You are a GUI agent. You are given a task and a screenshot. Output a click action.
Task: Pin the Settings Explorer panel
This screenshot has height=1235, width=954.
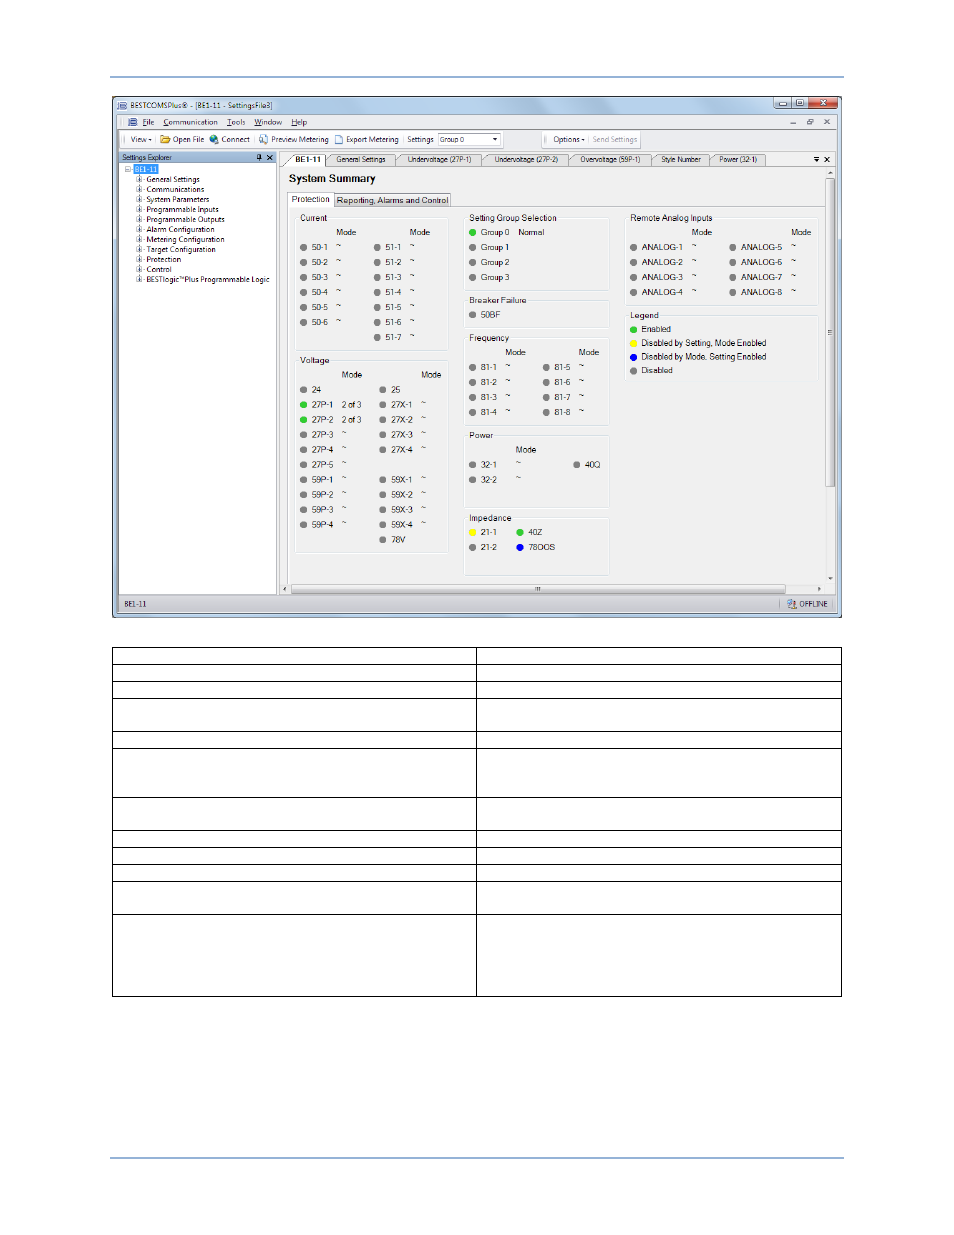pos(259,157)
